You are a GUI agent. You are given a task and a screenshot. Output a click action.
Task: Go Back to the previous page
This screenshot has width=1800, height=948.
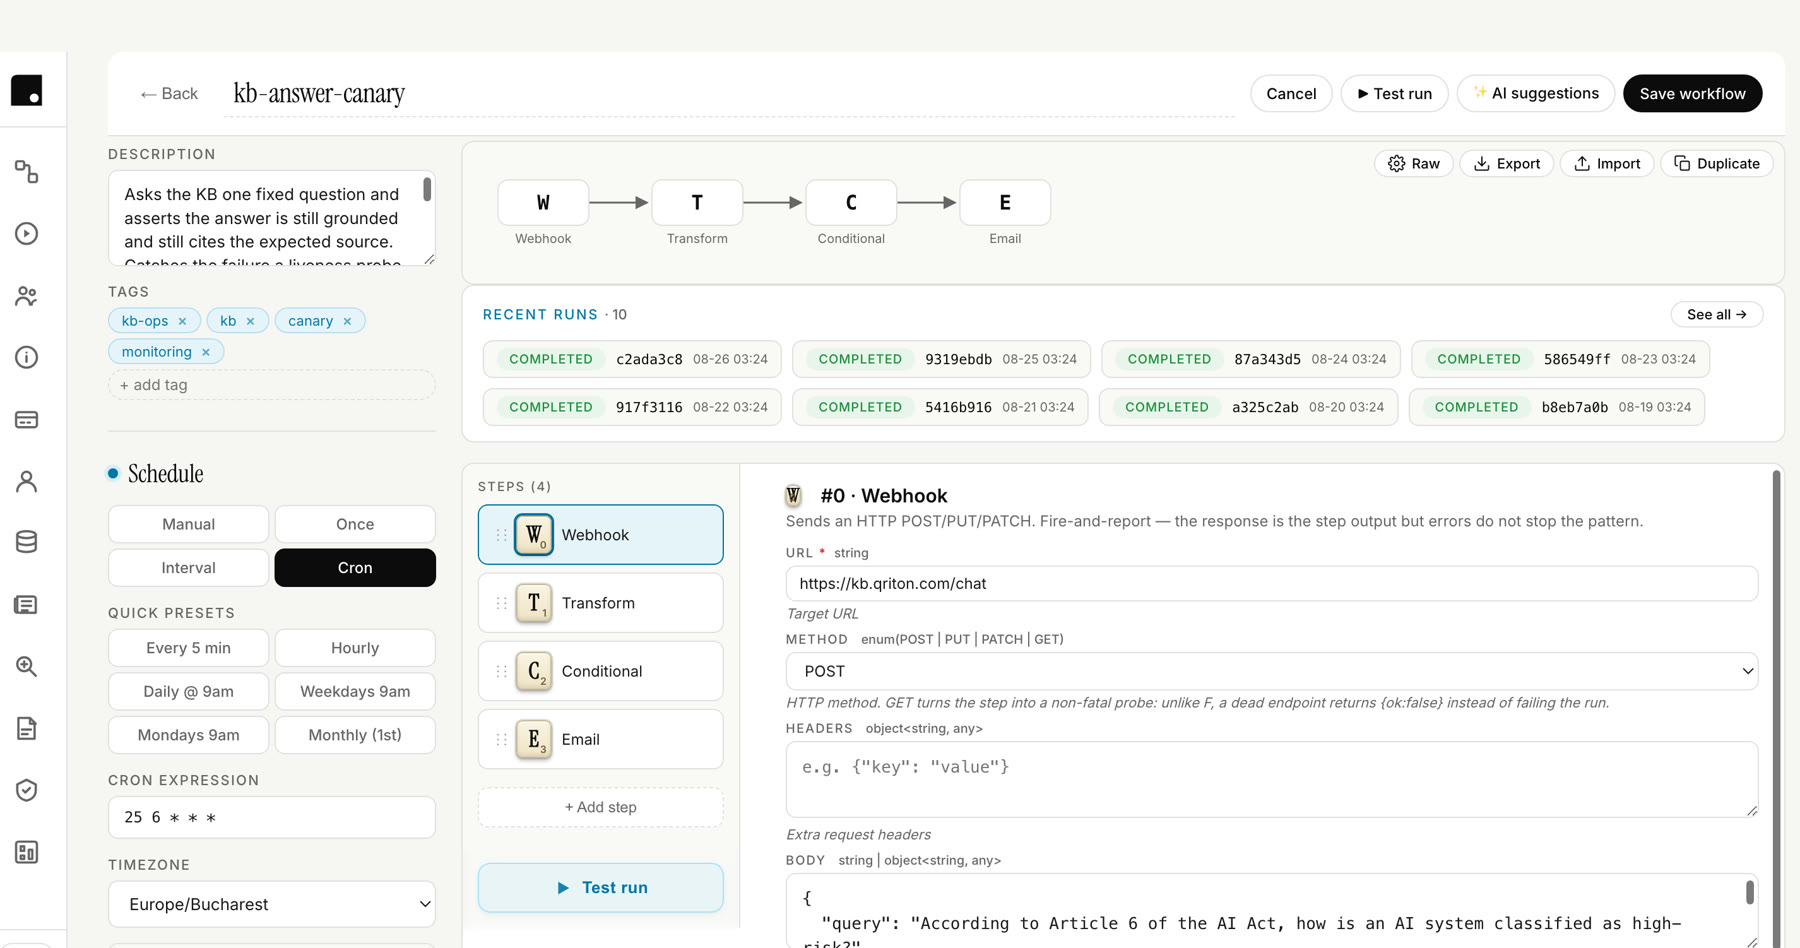coord(169,94)
